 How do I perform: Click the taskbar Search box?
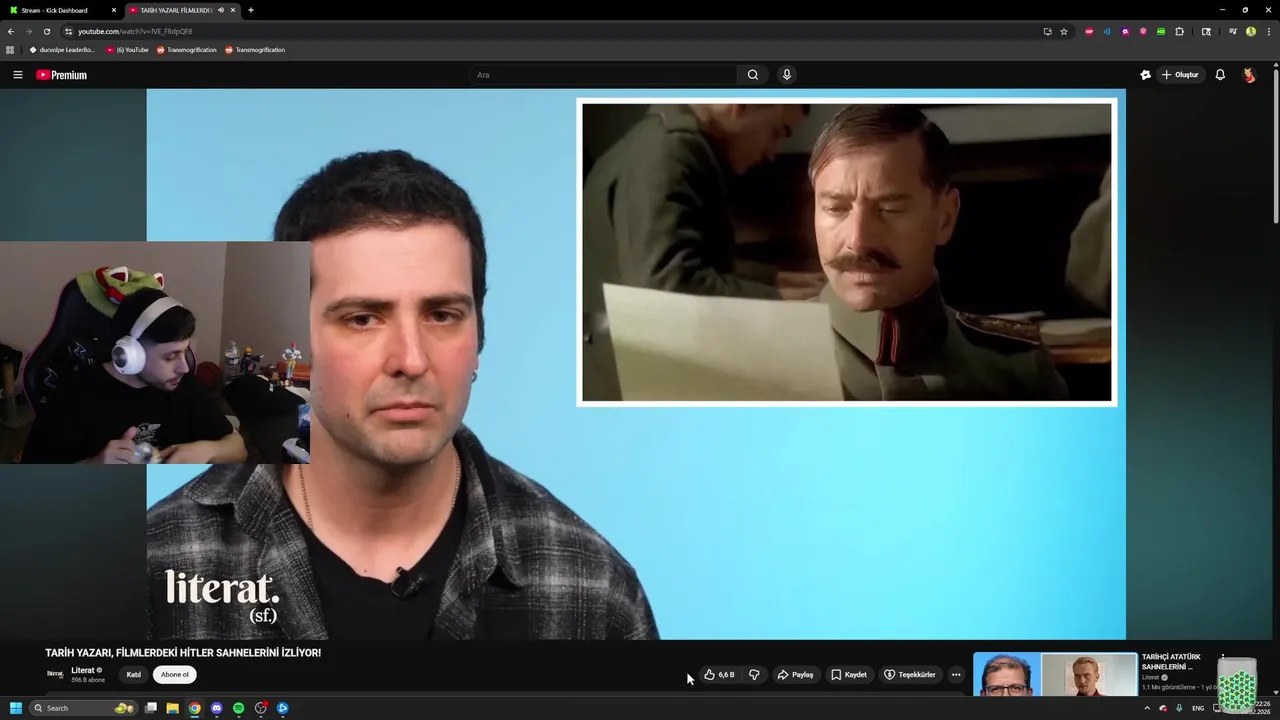(x=83, y=708)
